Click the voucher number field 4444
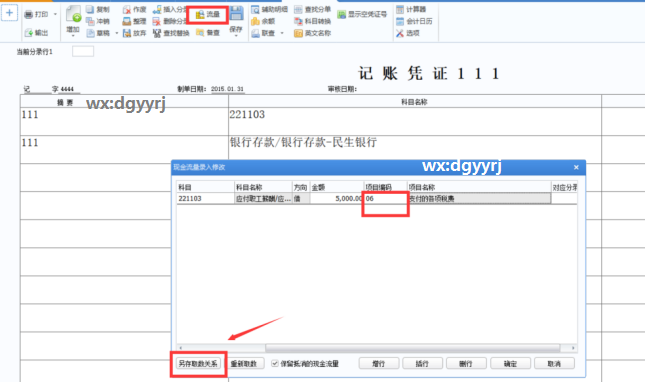Image resolution: width=645 pixels, height=383 pixels. pyautogui.click(x=67, y=89)
